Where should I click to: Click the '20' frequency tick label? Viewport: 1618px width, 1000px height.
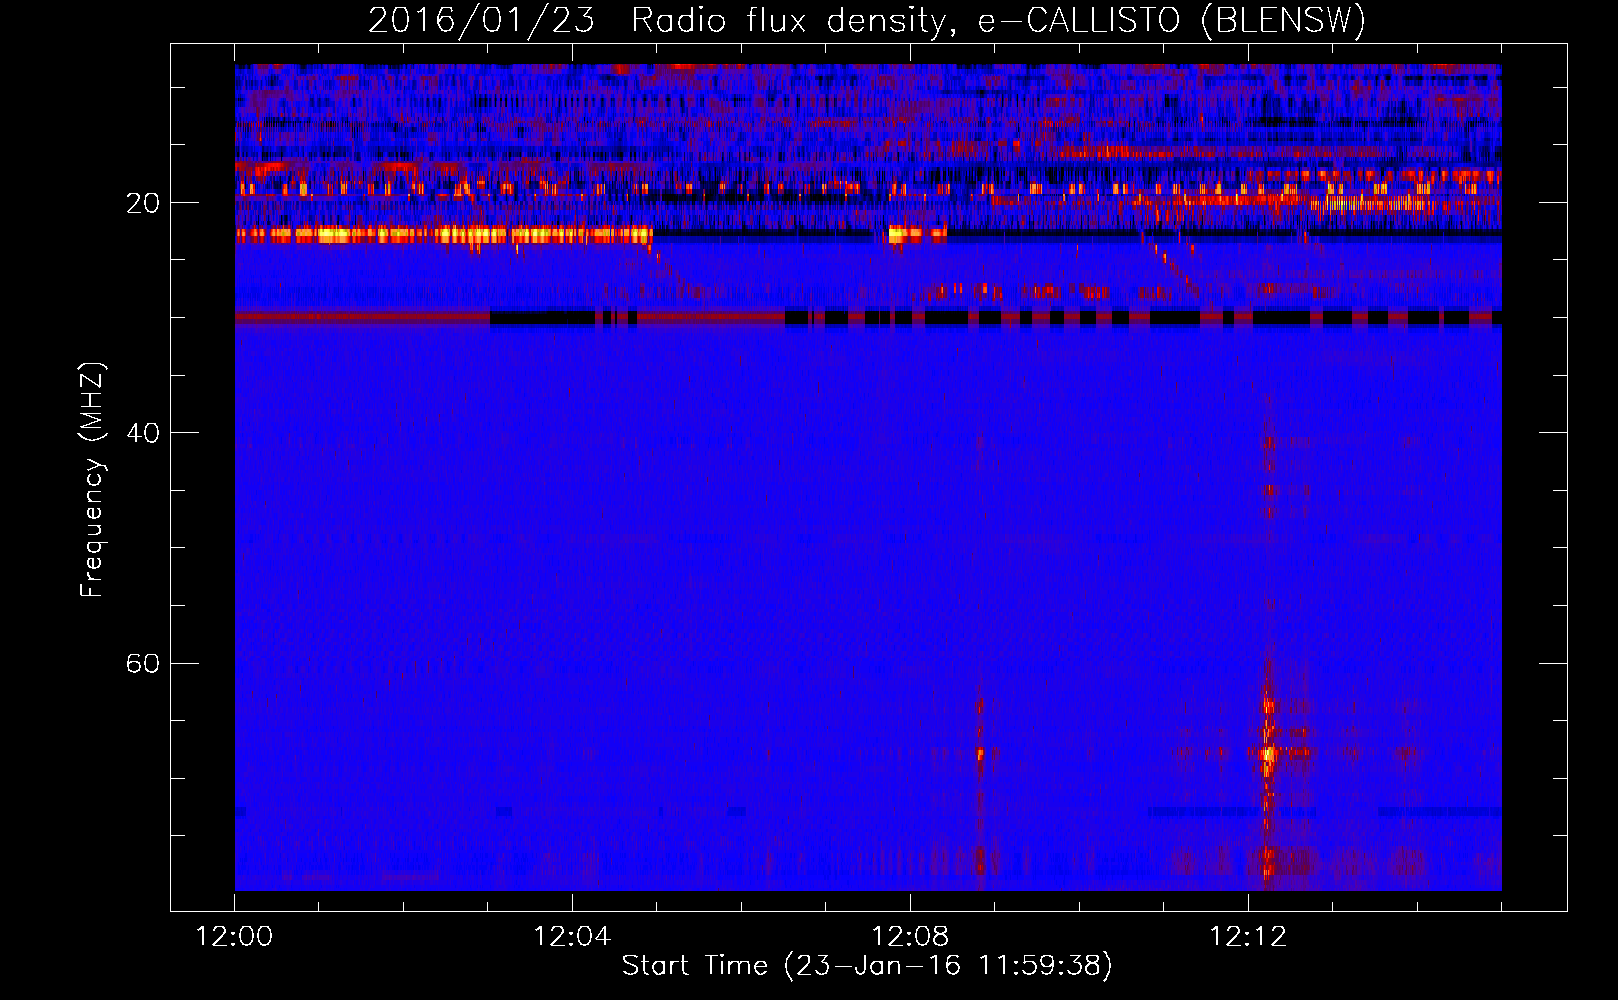pos(142,203)
